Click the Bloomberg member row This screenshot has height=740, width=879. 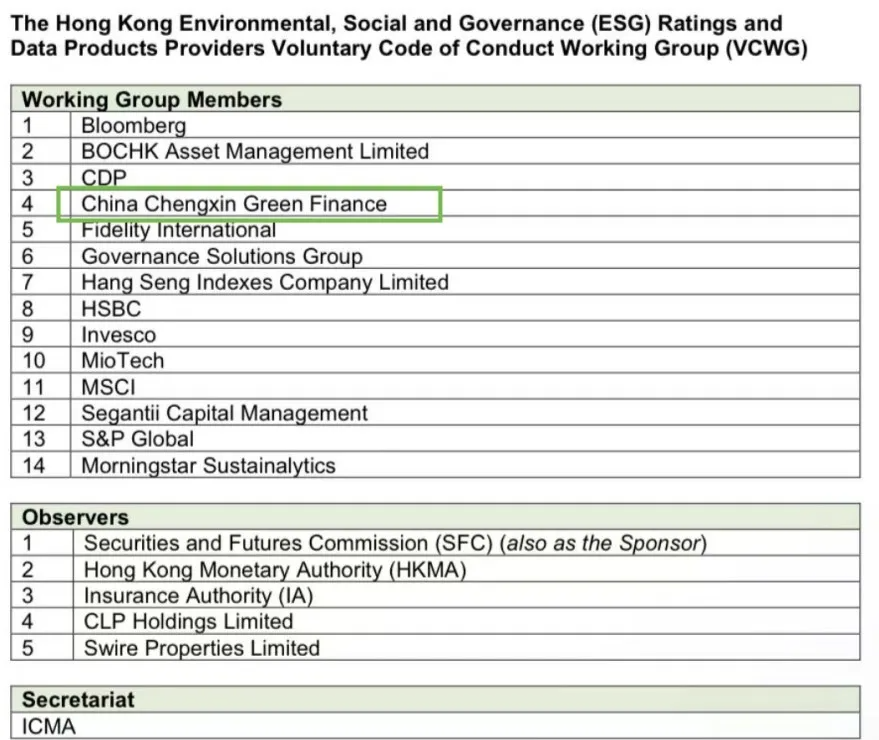coord(134,126)
